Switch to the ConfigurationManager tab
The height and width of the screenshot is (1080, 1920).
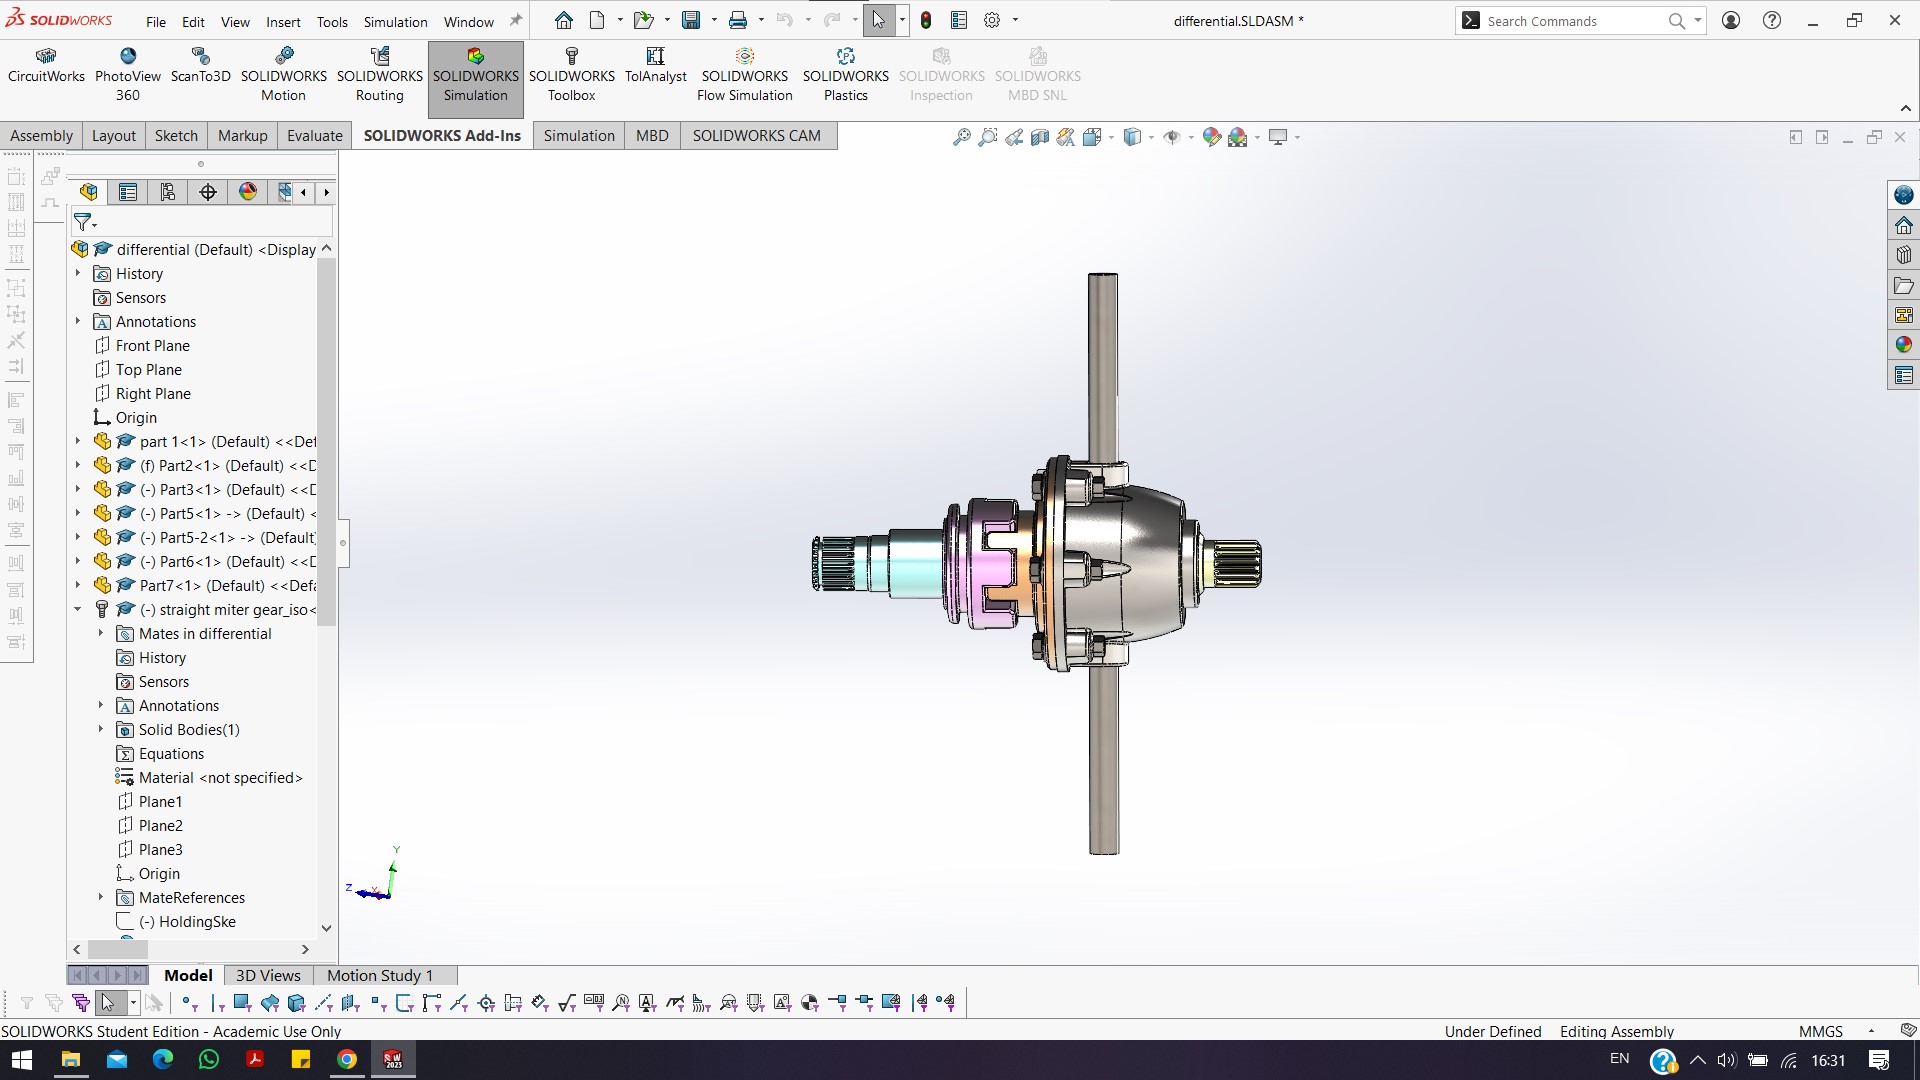[x=168, y=192]
